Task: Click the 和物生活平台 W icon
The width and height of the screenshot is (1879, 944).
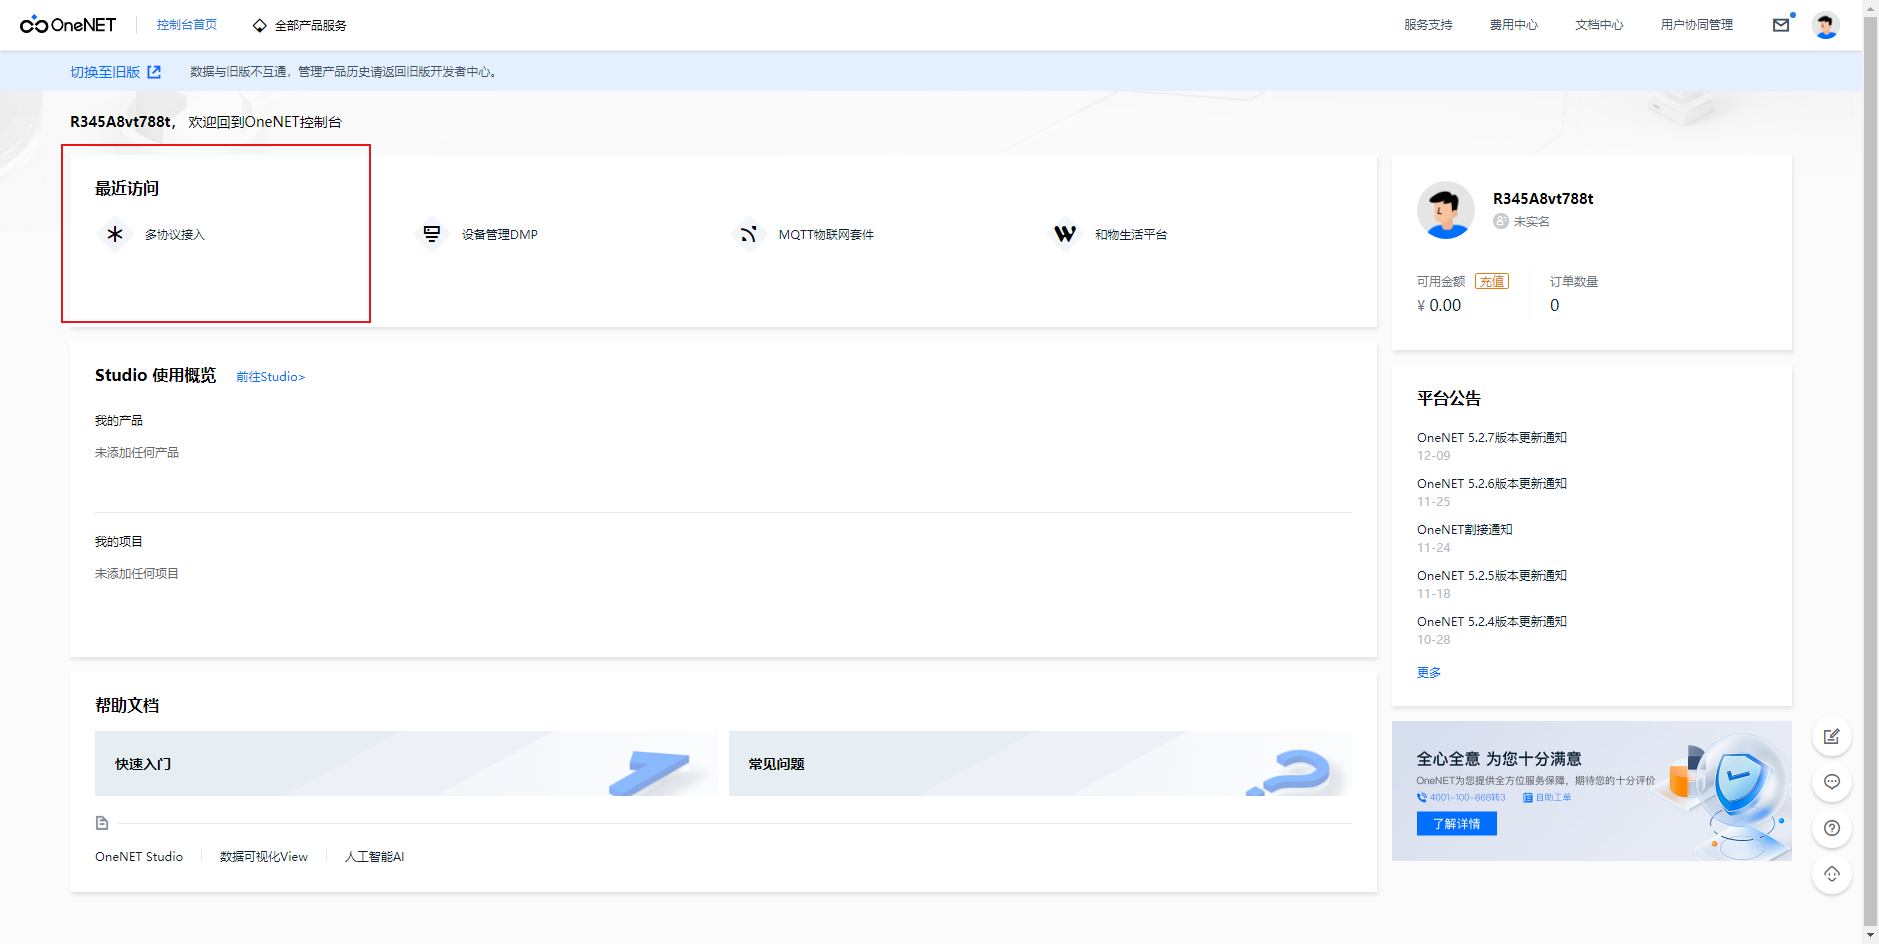Action: click(x=1065, y=234)
